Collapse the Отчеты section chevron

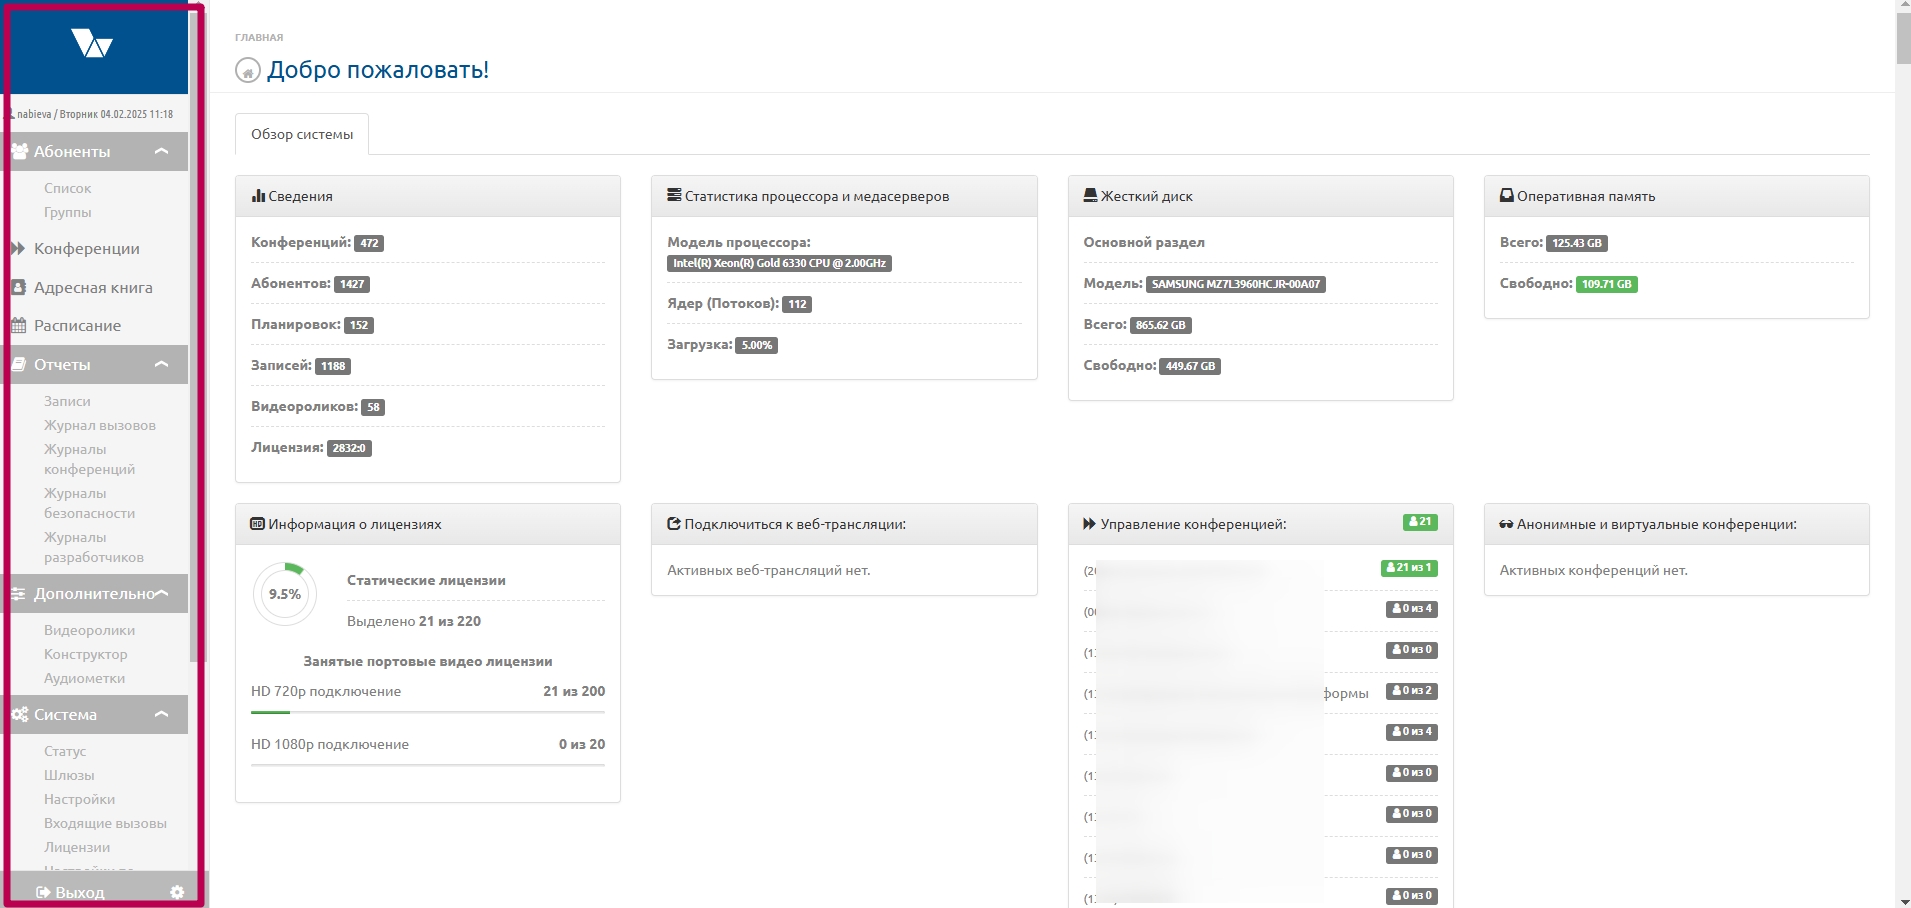(161, 364)
